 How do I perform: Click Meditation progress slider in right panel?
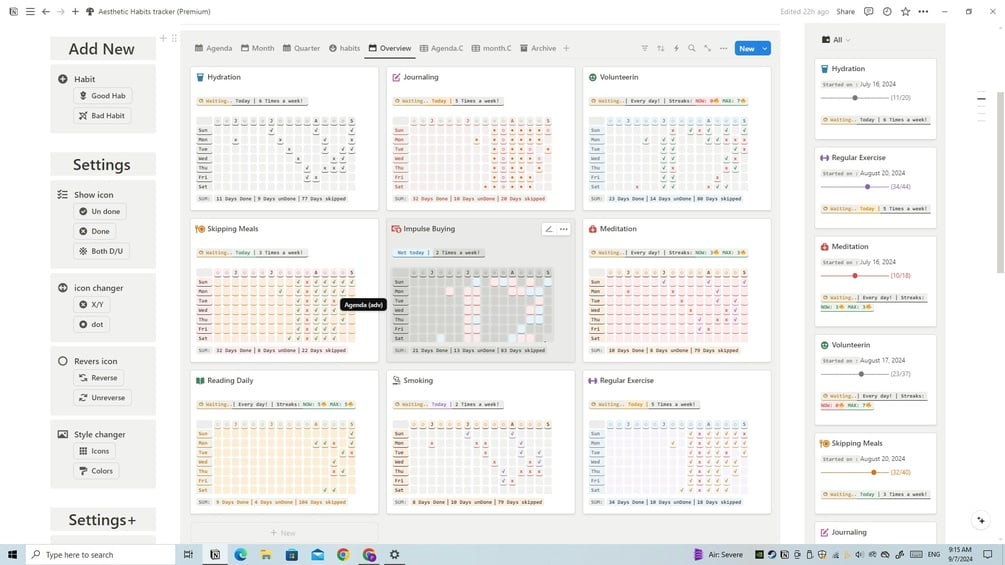click(854, 276)
